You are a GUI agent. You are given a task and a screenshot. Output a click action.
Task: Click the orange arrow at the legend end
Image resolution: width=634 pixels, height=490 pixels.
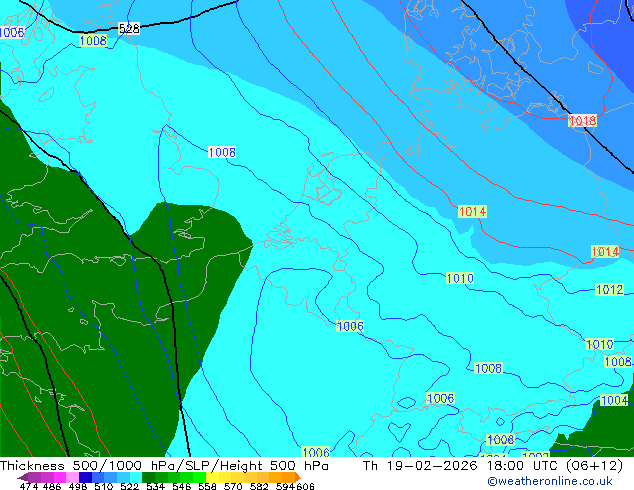[298, 477]
